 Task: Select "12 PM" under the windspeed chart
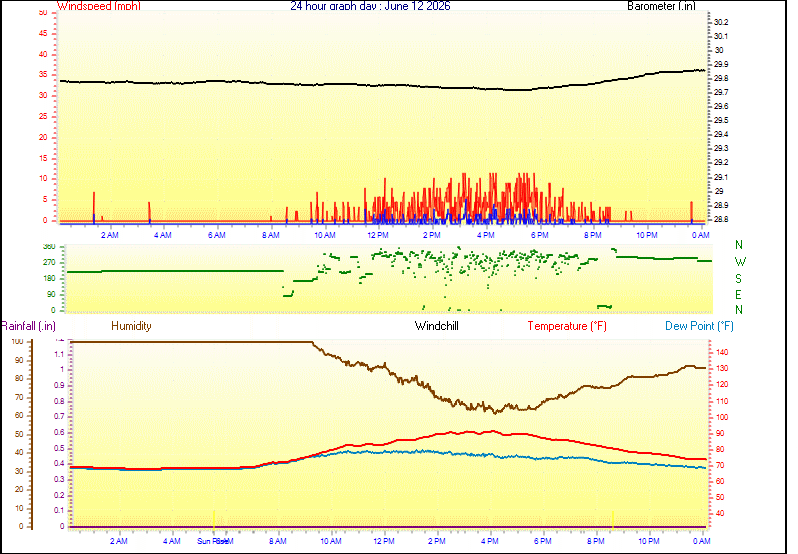378,235
